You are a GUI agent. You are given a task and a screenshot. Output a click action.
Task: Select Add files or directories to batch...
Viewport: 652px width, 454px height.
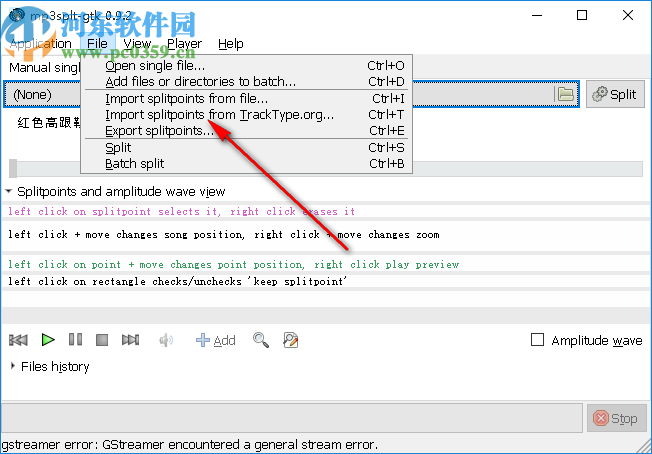point(246,81)
